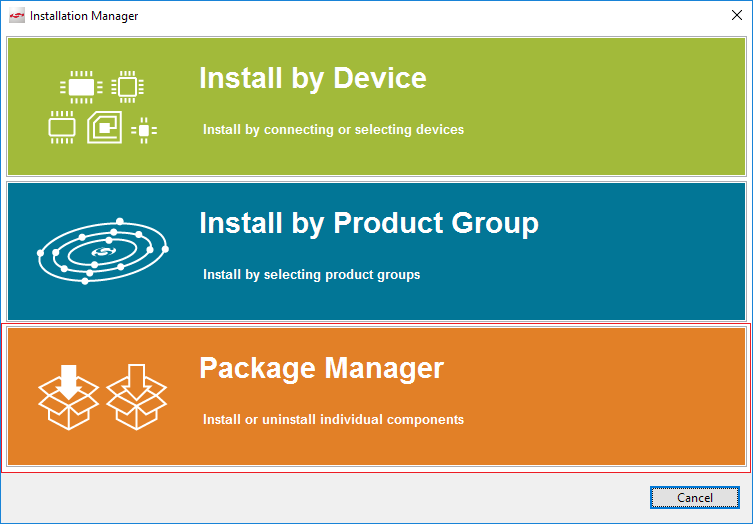
Task: Click the Silicon Labs logo in title bar
Action: [17, 16]
